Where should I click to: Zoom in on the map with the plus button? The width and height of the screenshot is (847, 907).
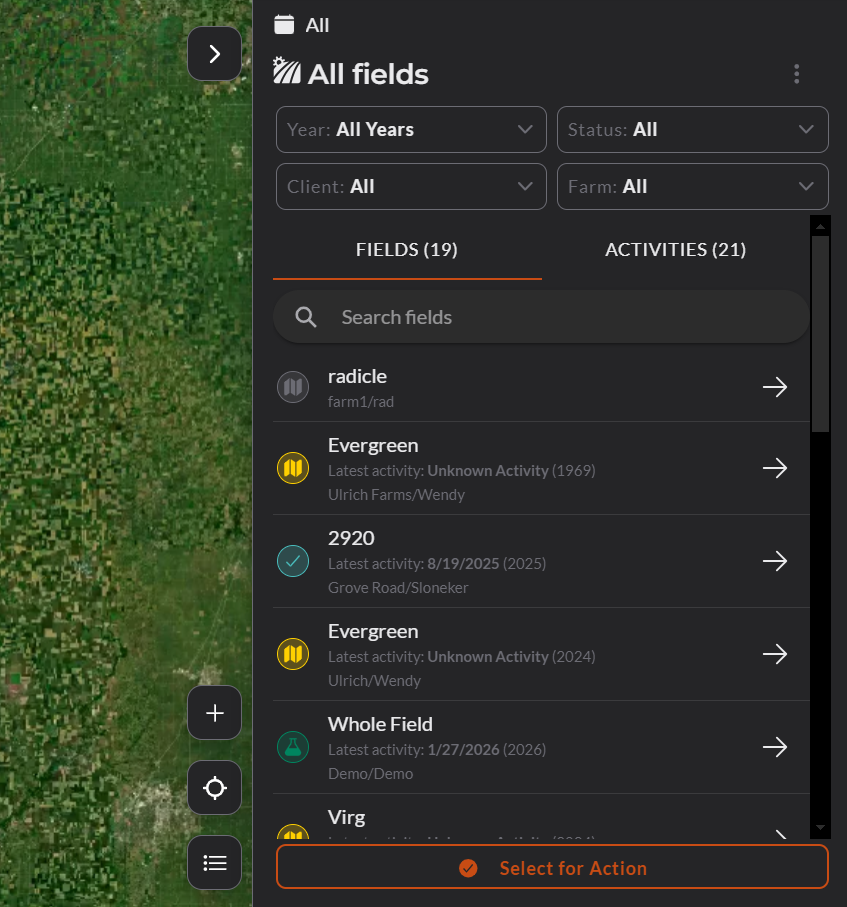coord(214,713)
